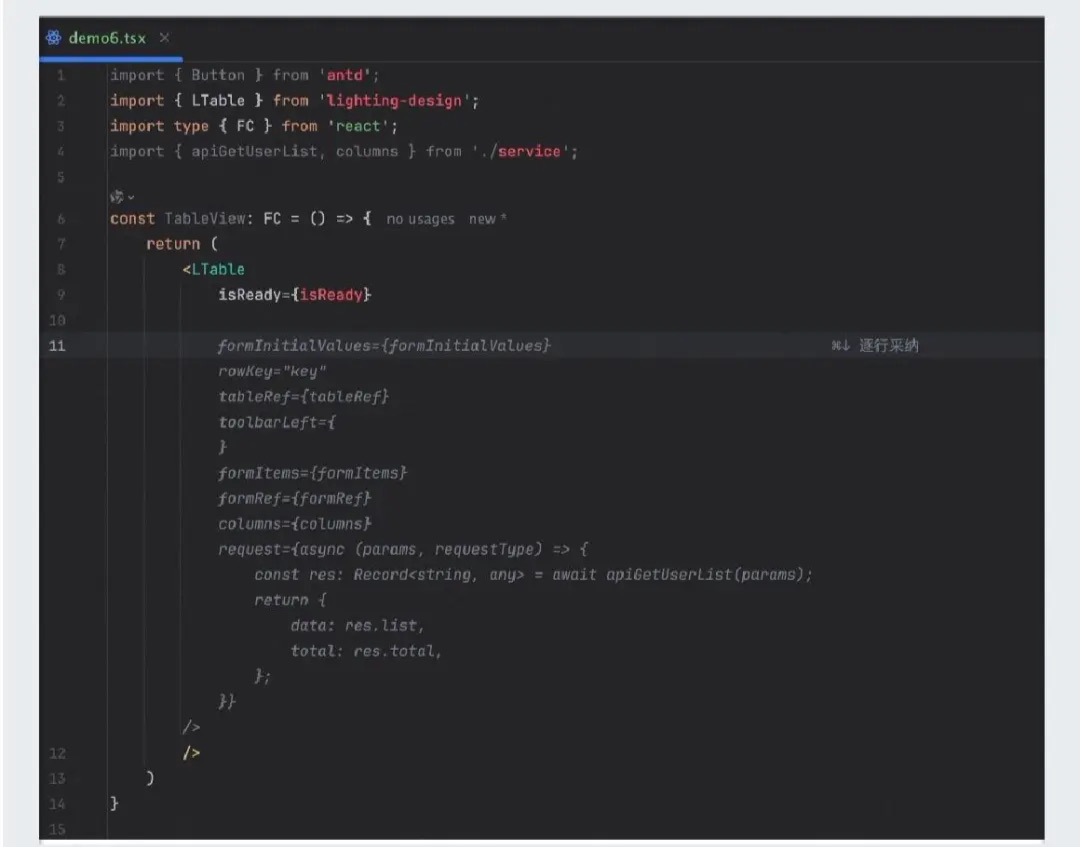Click the 'antd' import string
The width and height of the screenshot is (1080, 847).
(x=344, y=75)
